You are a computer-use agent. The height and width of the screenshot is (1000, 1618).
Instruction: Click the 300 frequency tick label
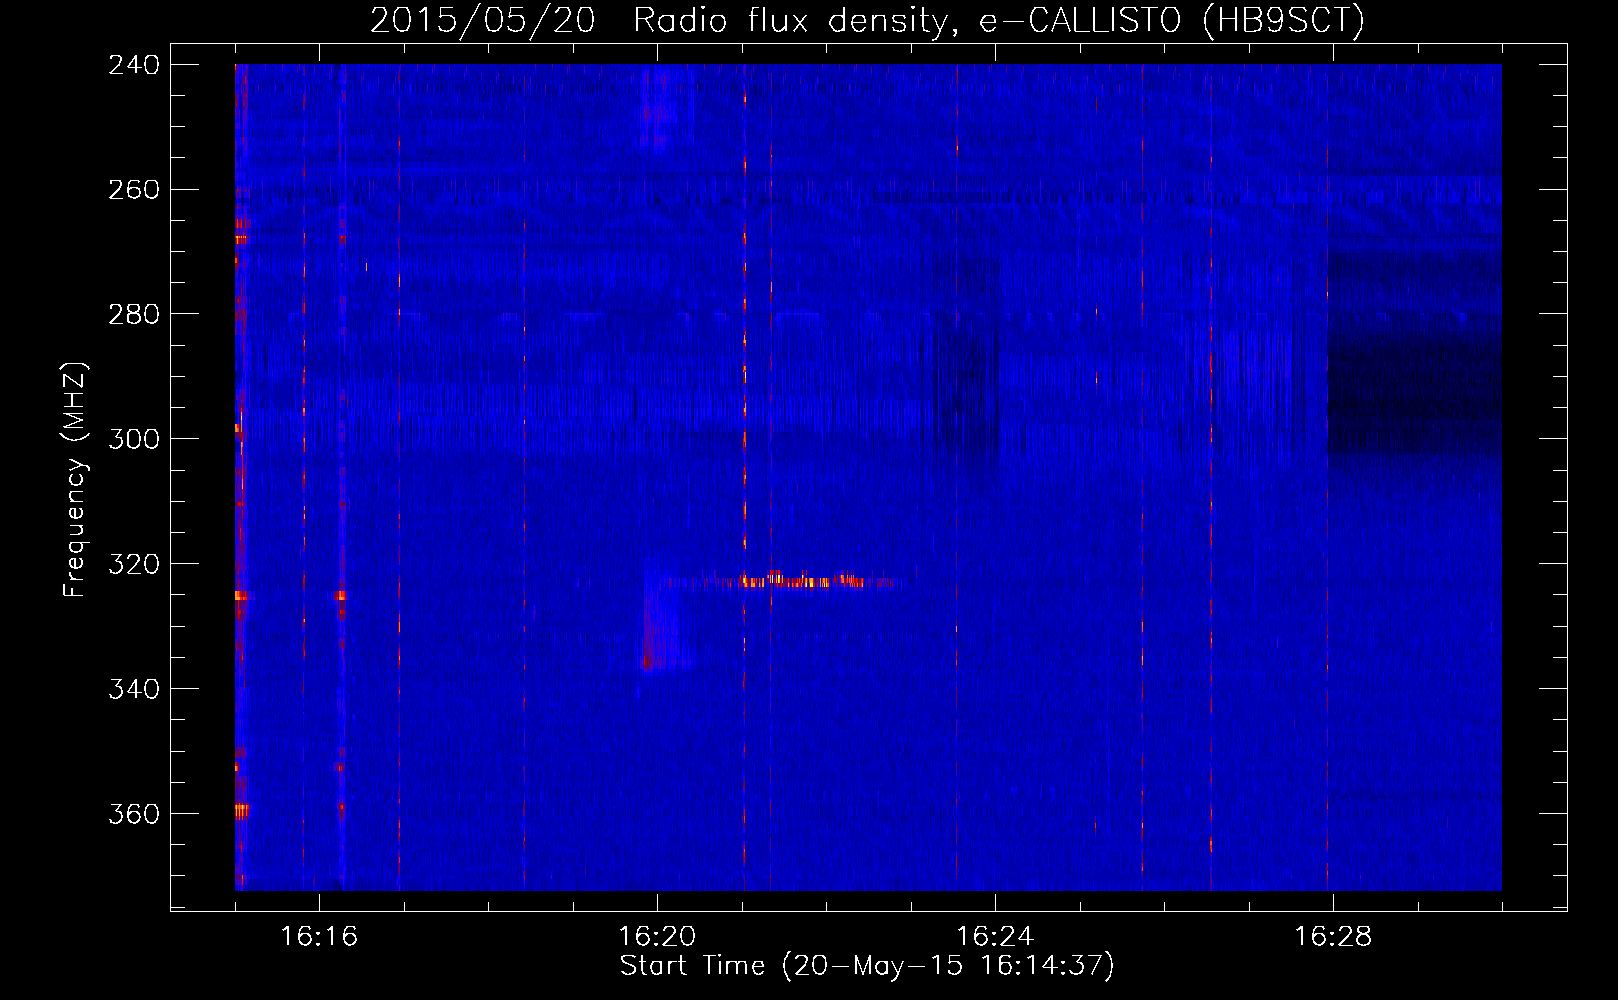tap(134, 440)
